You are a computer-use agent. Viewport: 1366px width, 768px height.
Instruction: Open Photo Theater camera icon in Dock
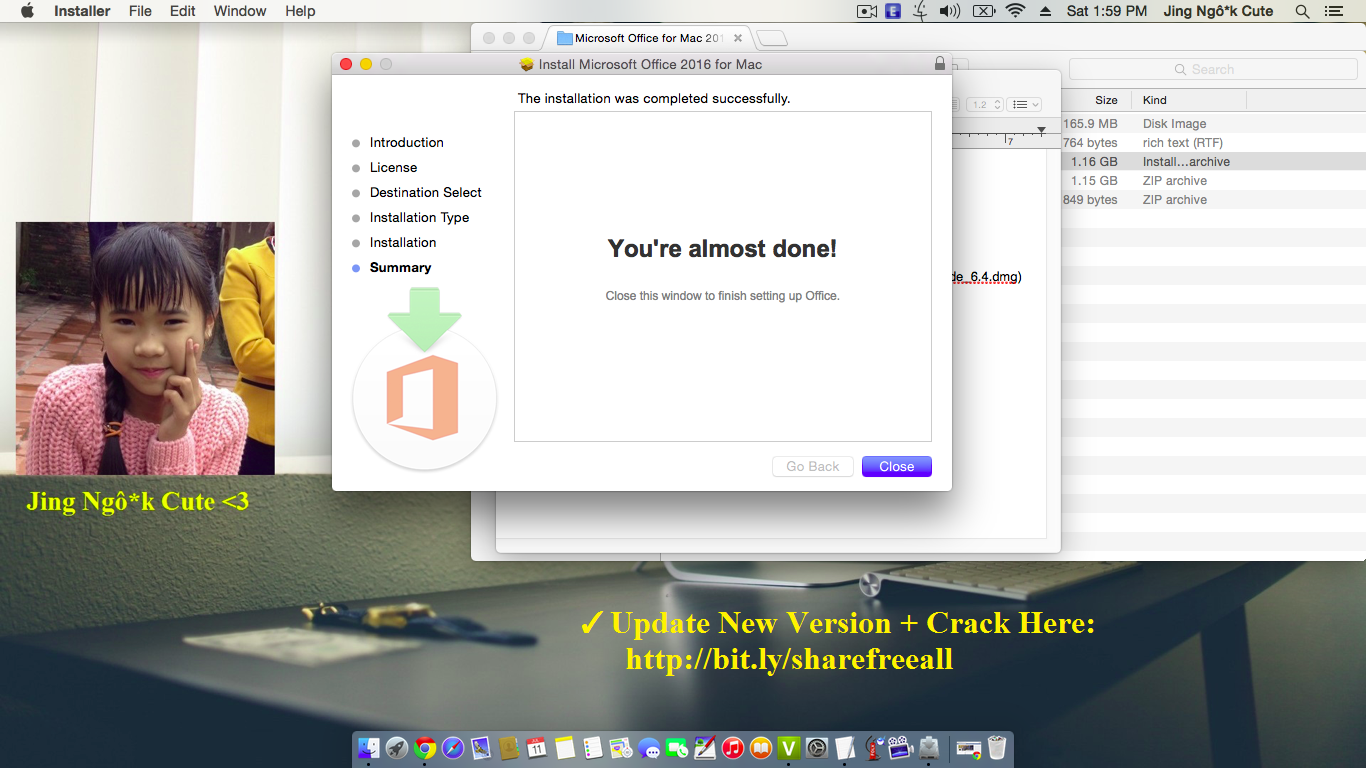coord(901,747)
